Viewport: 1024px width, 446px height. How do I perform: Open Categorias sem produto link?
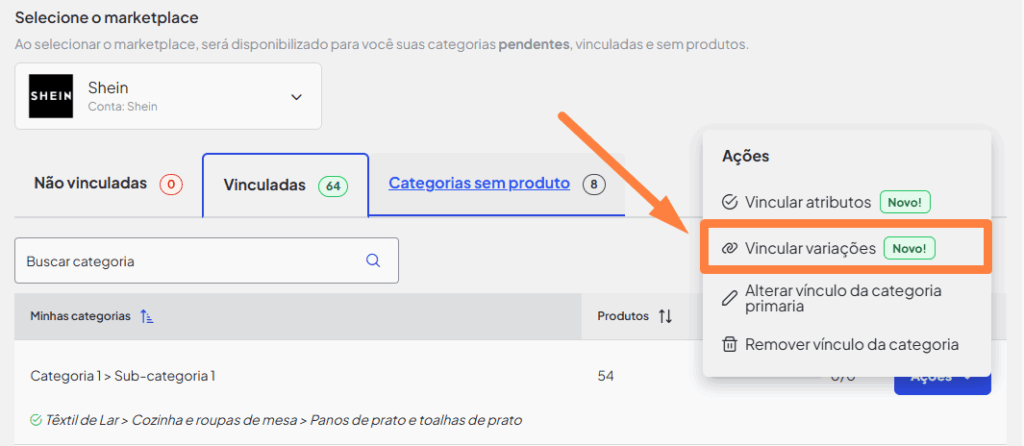(479, 183)
